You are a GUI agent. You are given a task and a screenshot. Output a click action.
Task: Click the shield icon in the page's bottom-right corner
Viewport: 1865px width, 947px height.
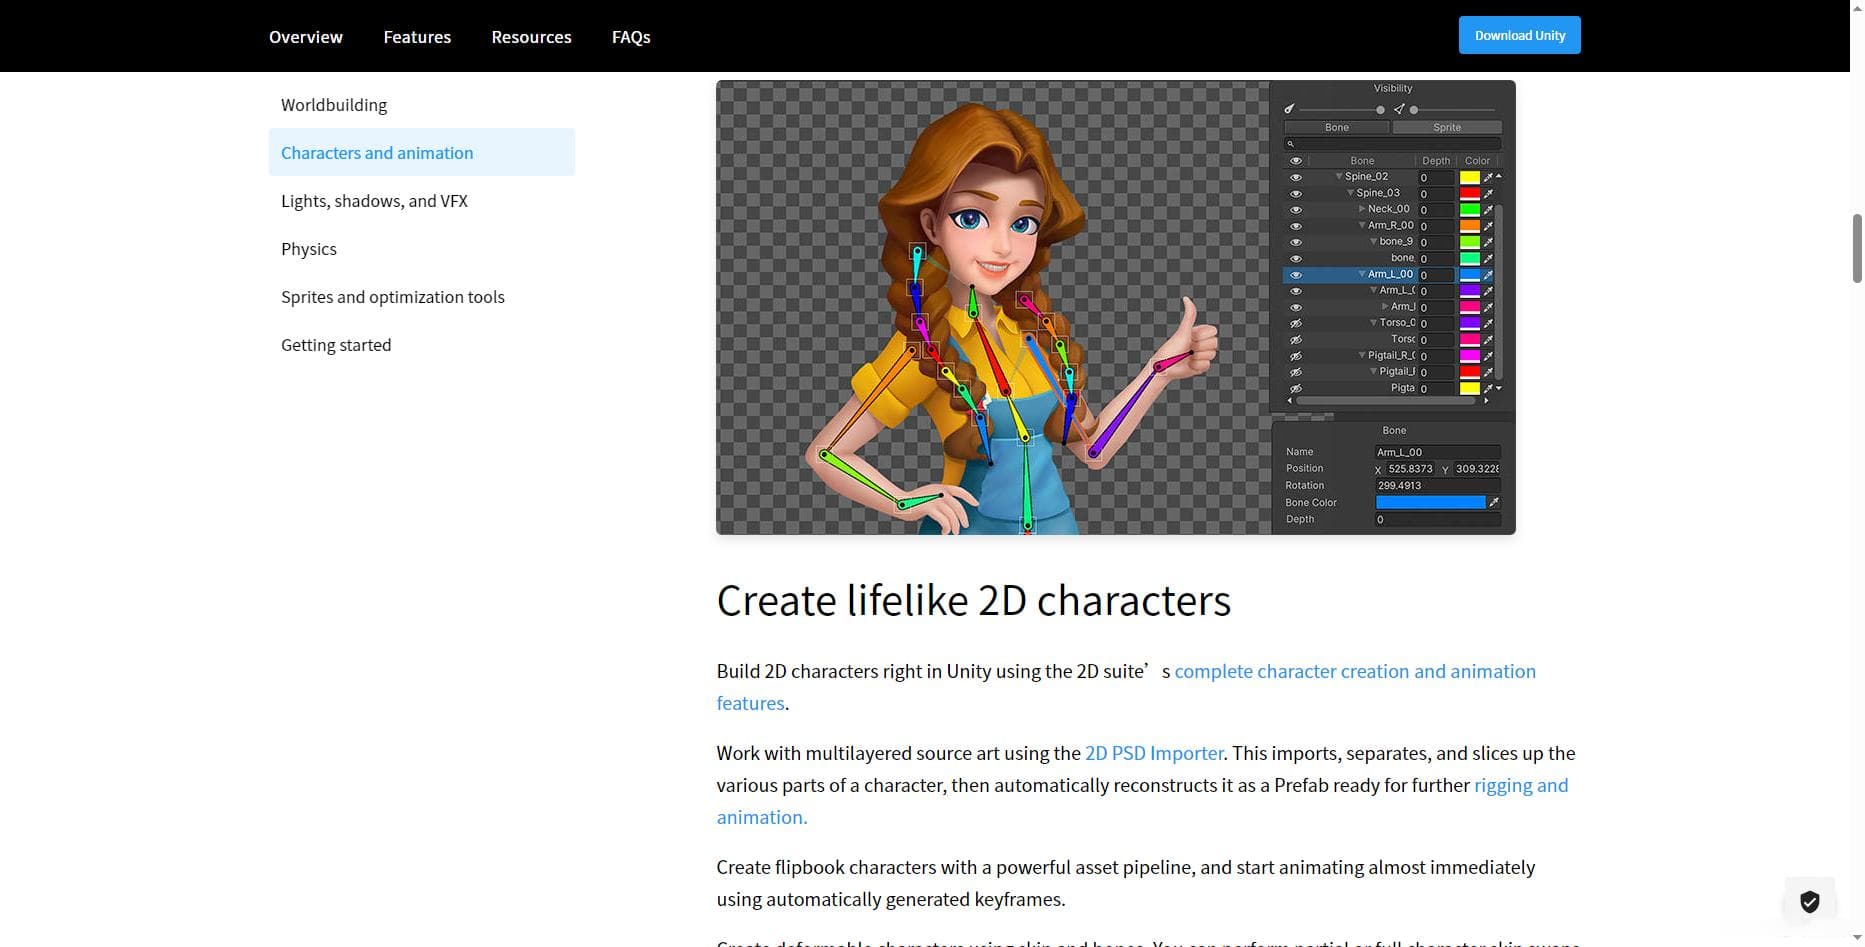[x=1810, y=902]
